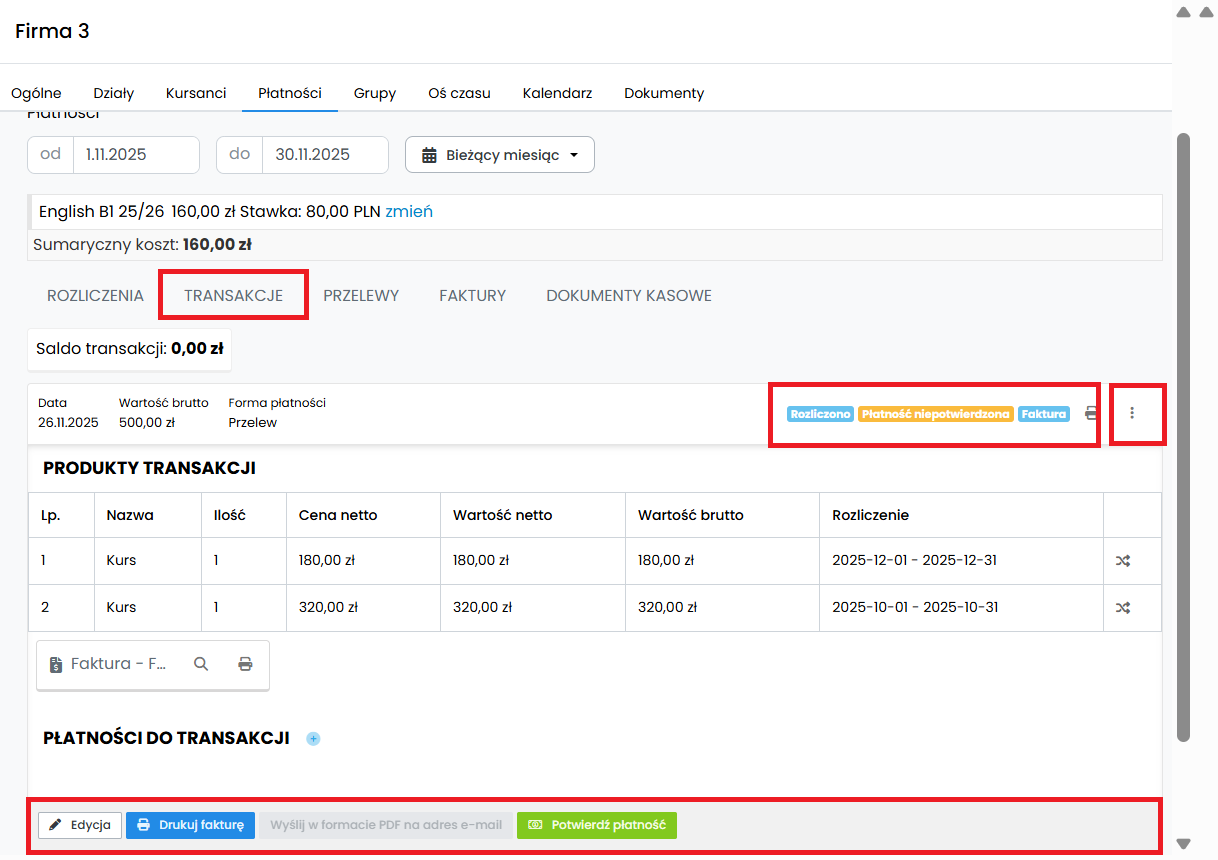Click the three-dot transaction options menu
This screenshot has height=860, width=1218.
[1132, 413]
